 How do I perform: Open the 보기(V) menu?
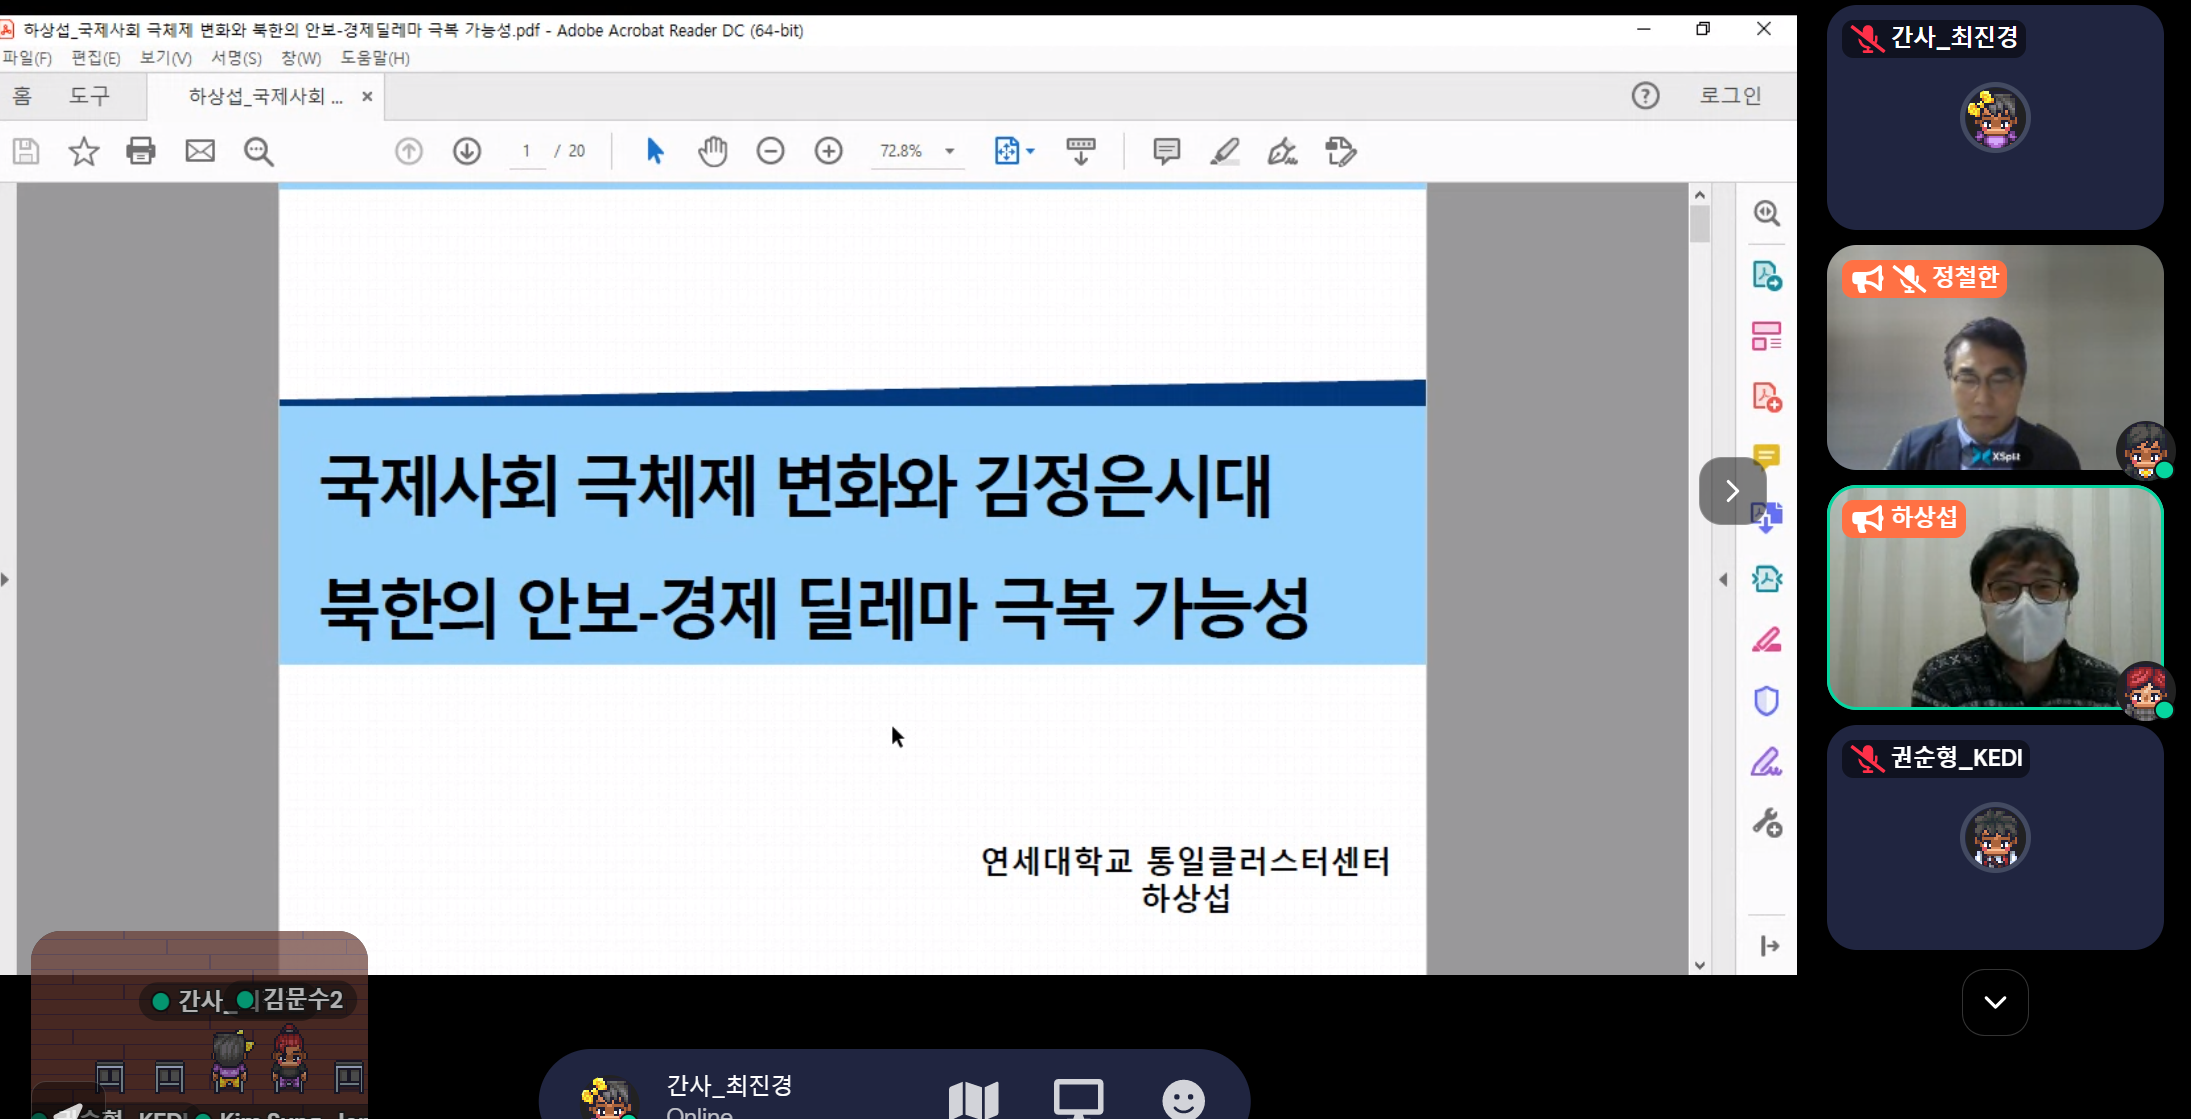click(165, 58)
